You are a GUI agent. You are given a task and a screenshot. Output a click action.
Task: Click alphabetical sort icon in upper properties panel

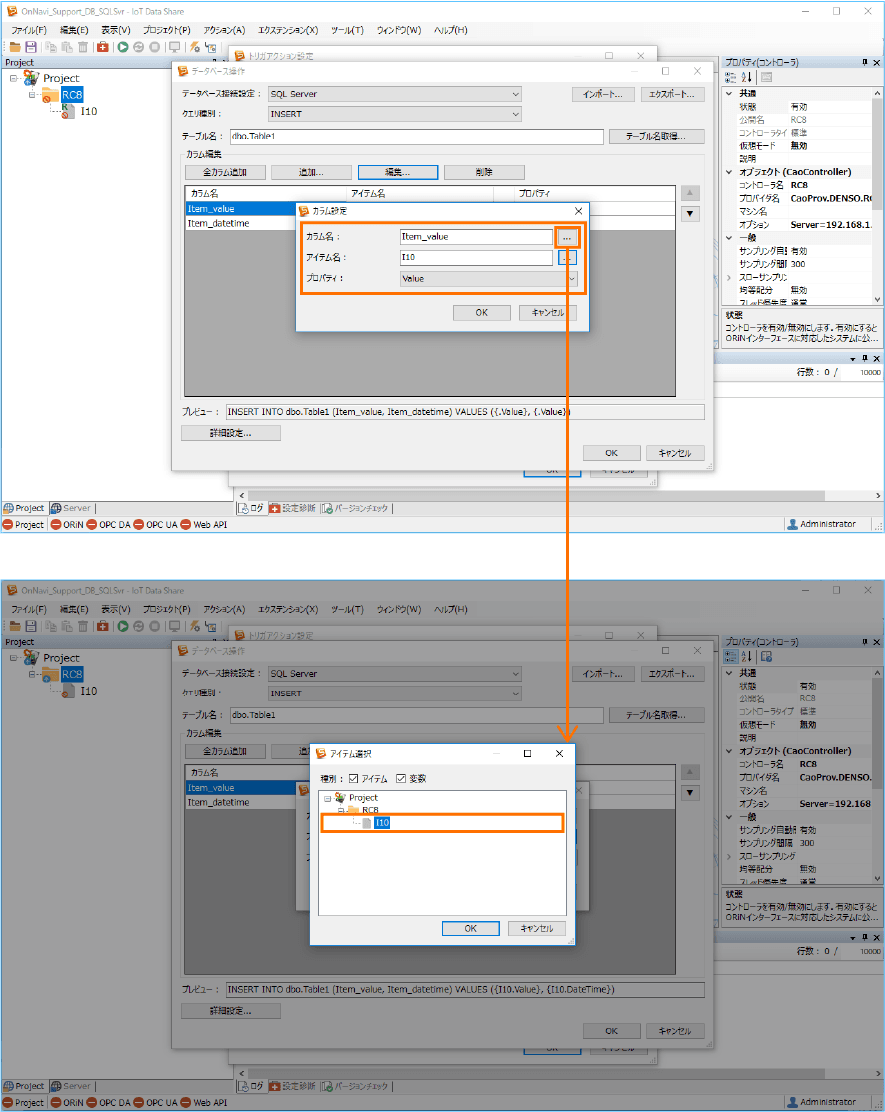point(746,77)
